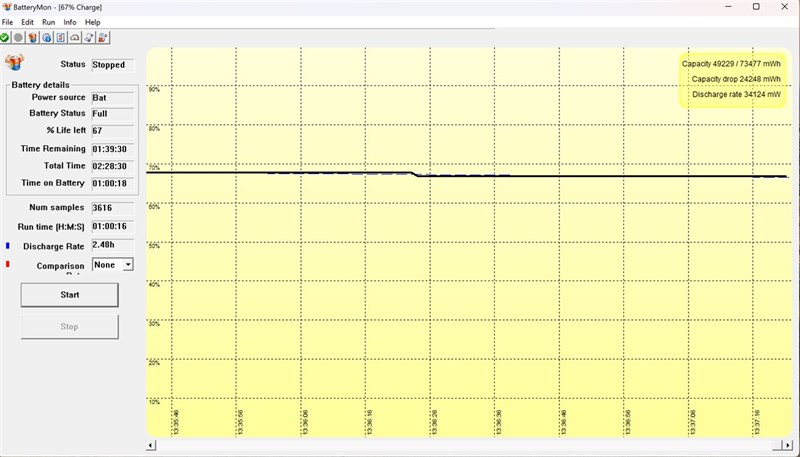Click the Discharge rate 34124 mW text

(736, 94)
